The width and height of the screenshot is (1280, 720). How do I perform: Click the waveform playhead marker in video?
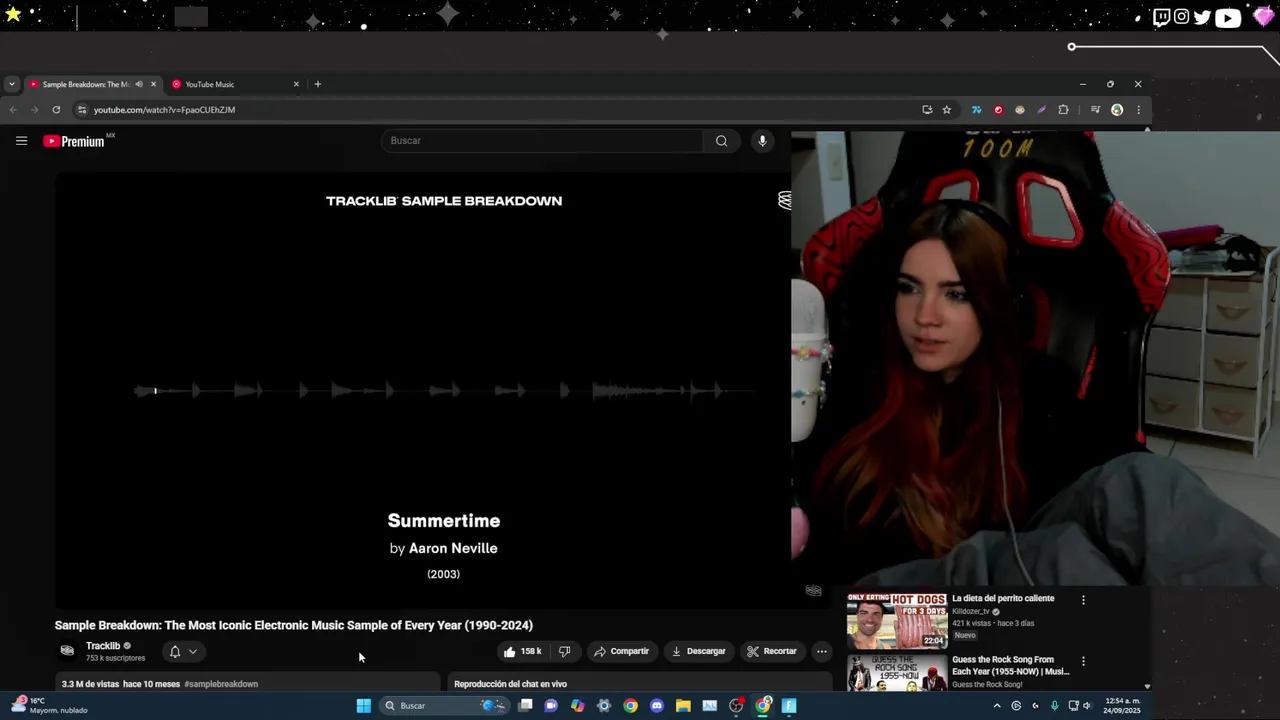tap(155, 391)
